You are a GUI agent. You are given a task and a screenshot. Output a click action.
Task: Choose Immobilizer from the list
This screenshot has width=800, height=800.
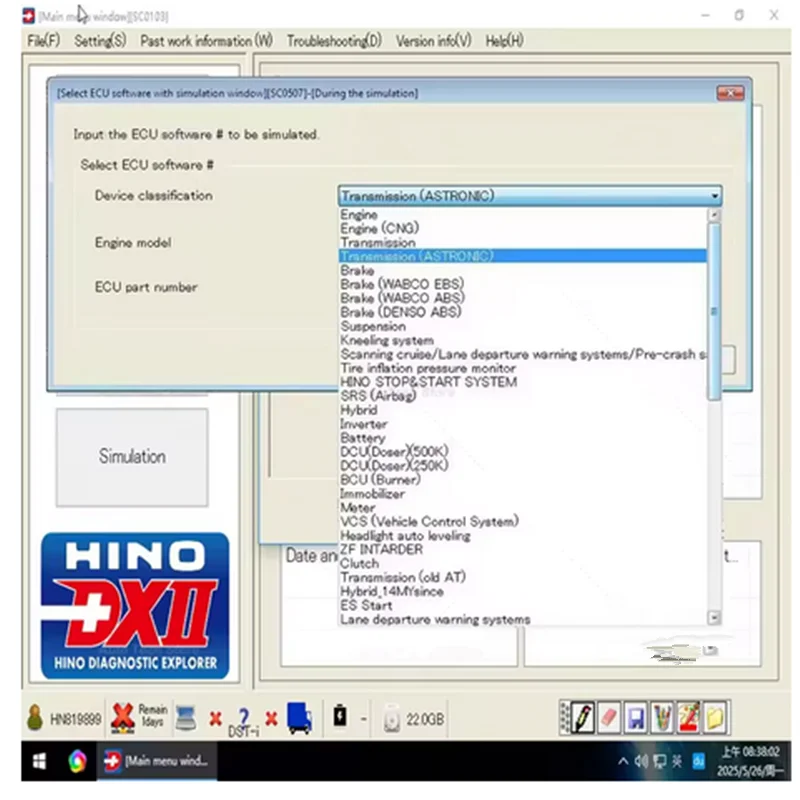[523, 493]
